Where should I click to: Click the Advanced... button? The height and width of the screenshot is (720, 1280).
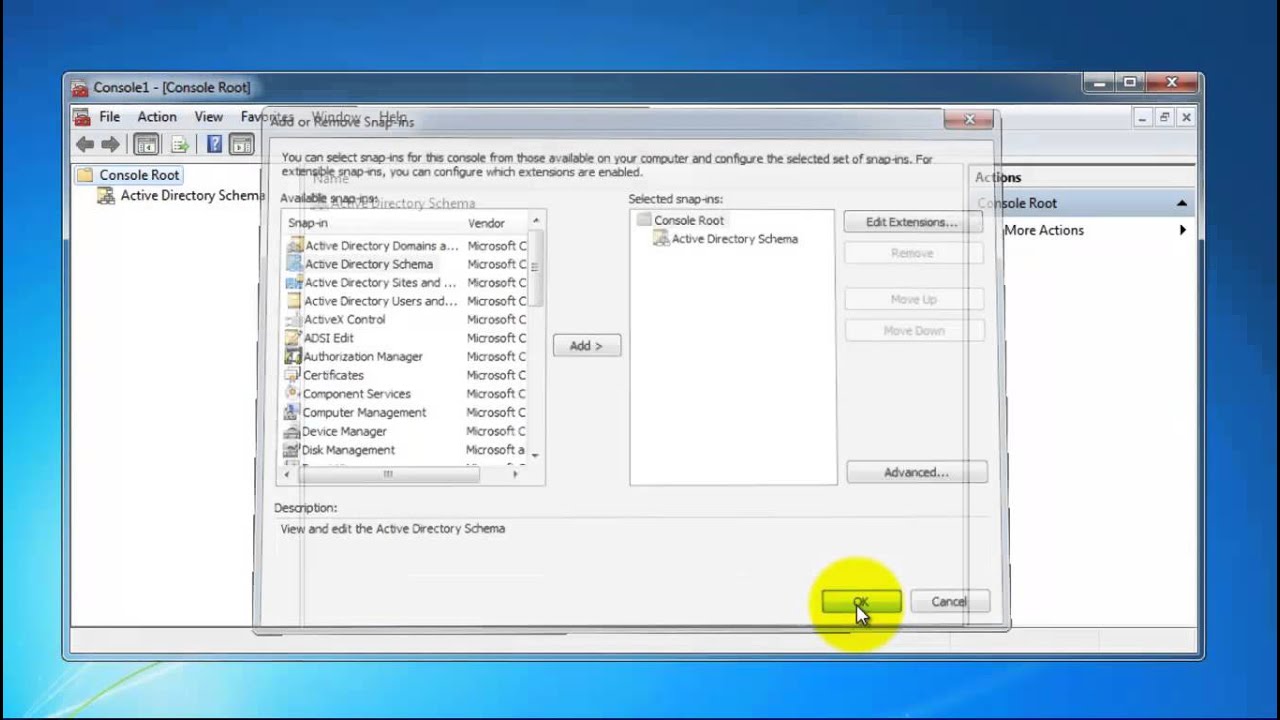(x=916, y=472)
